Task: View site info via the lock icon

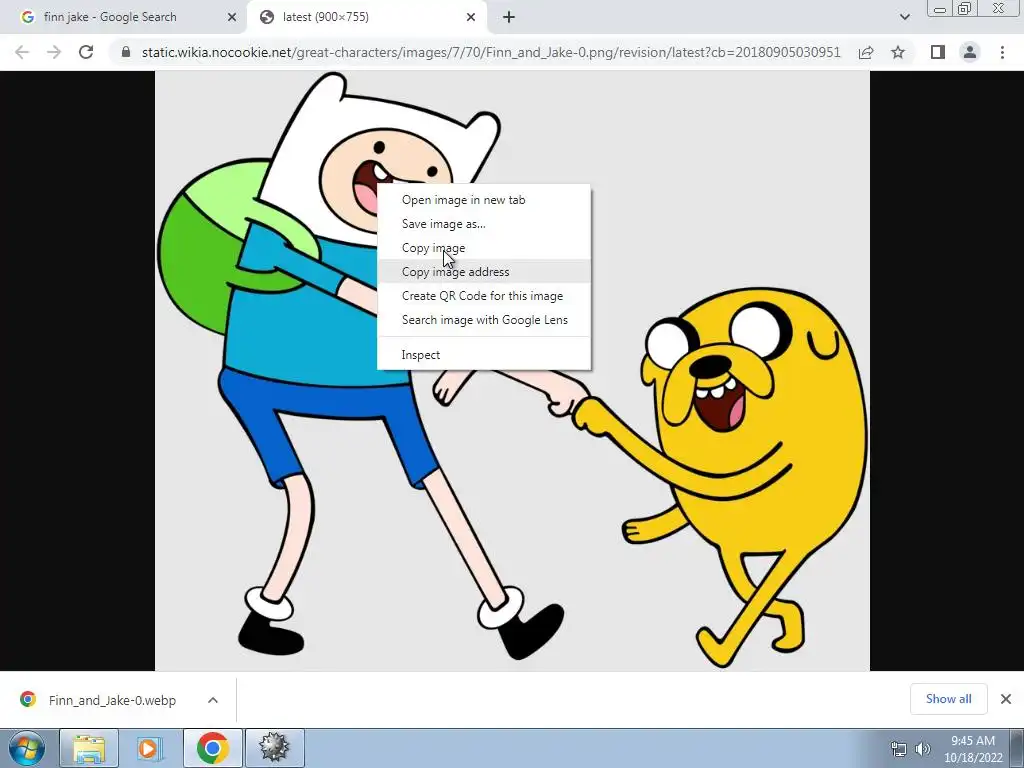Action: [126, 52]
